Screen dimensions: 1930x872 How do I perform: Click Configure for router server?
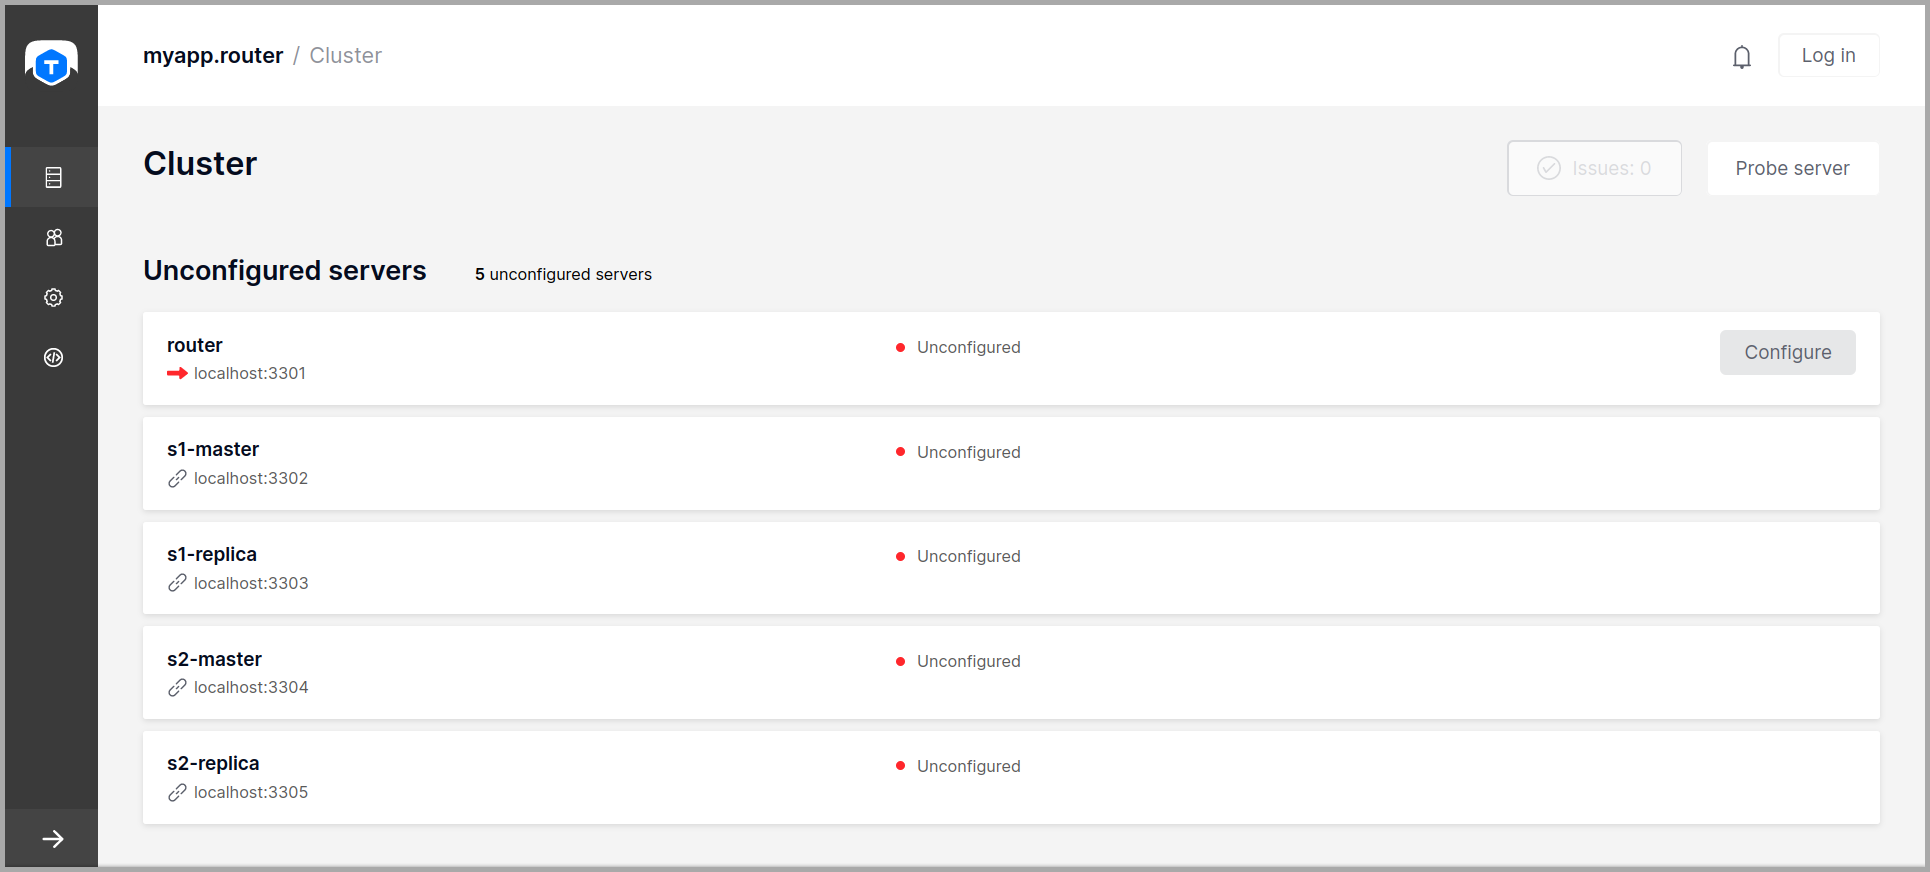pos(1787,352)
